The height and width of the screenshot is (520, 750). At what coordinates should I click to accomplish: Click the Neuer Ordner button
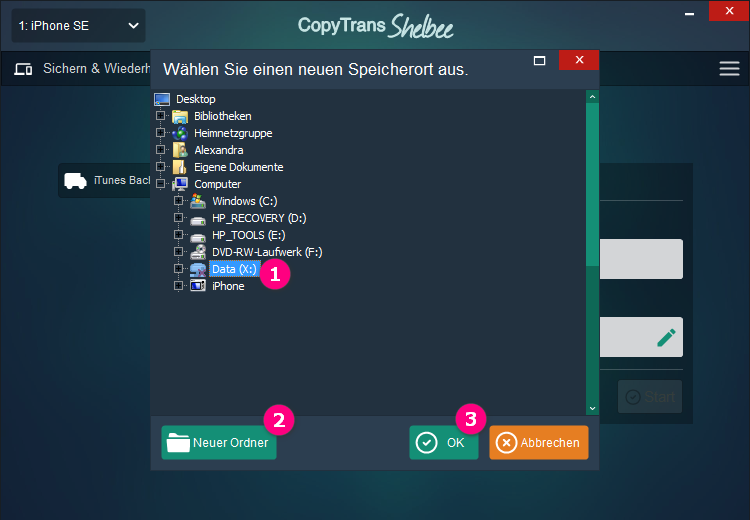coord(219,443)
